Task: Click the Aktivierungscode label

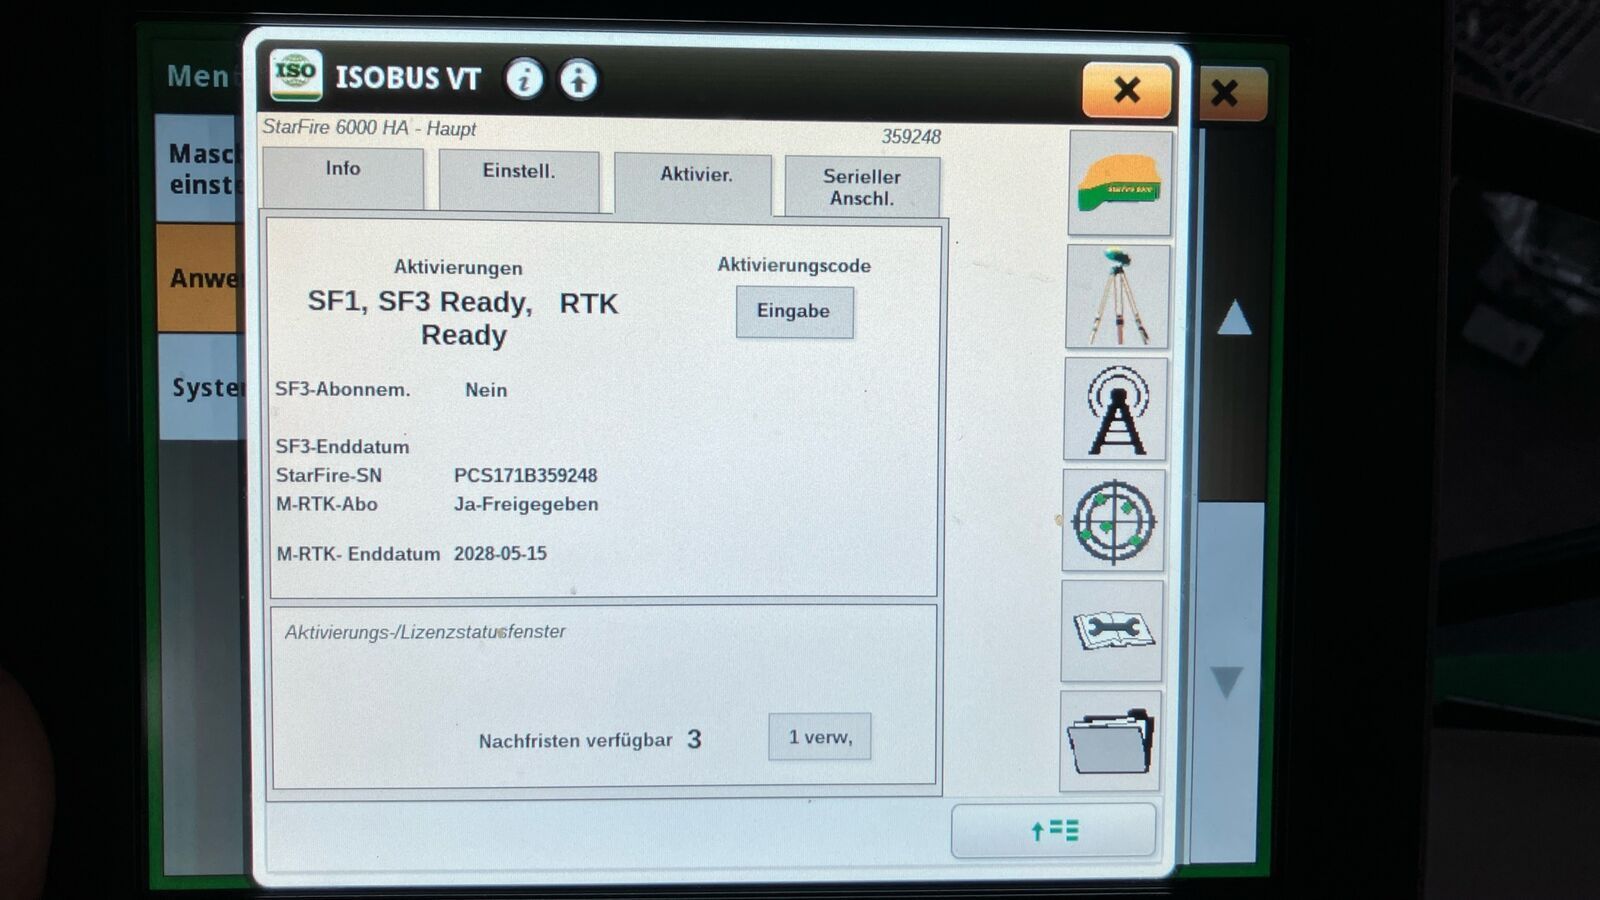Action: coord(794,265)
